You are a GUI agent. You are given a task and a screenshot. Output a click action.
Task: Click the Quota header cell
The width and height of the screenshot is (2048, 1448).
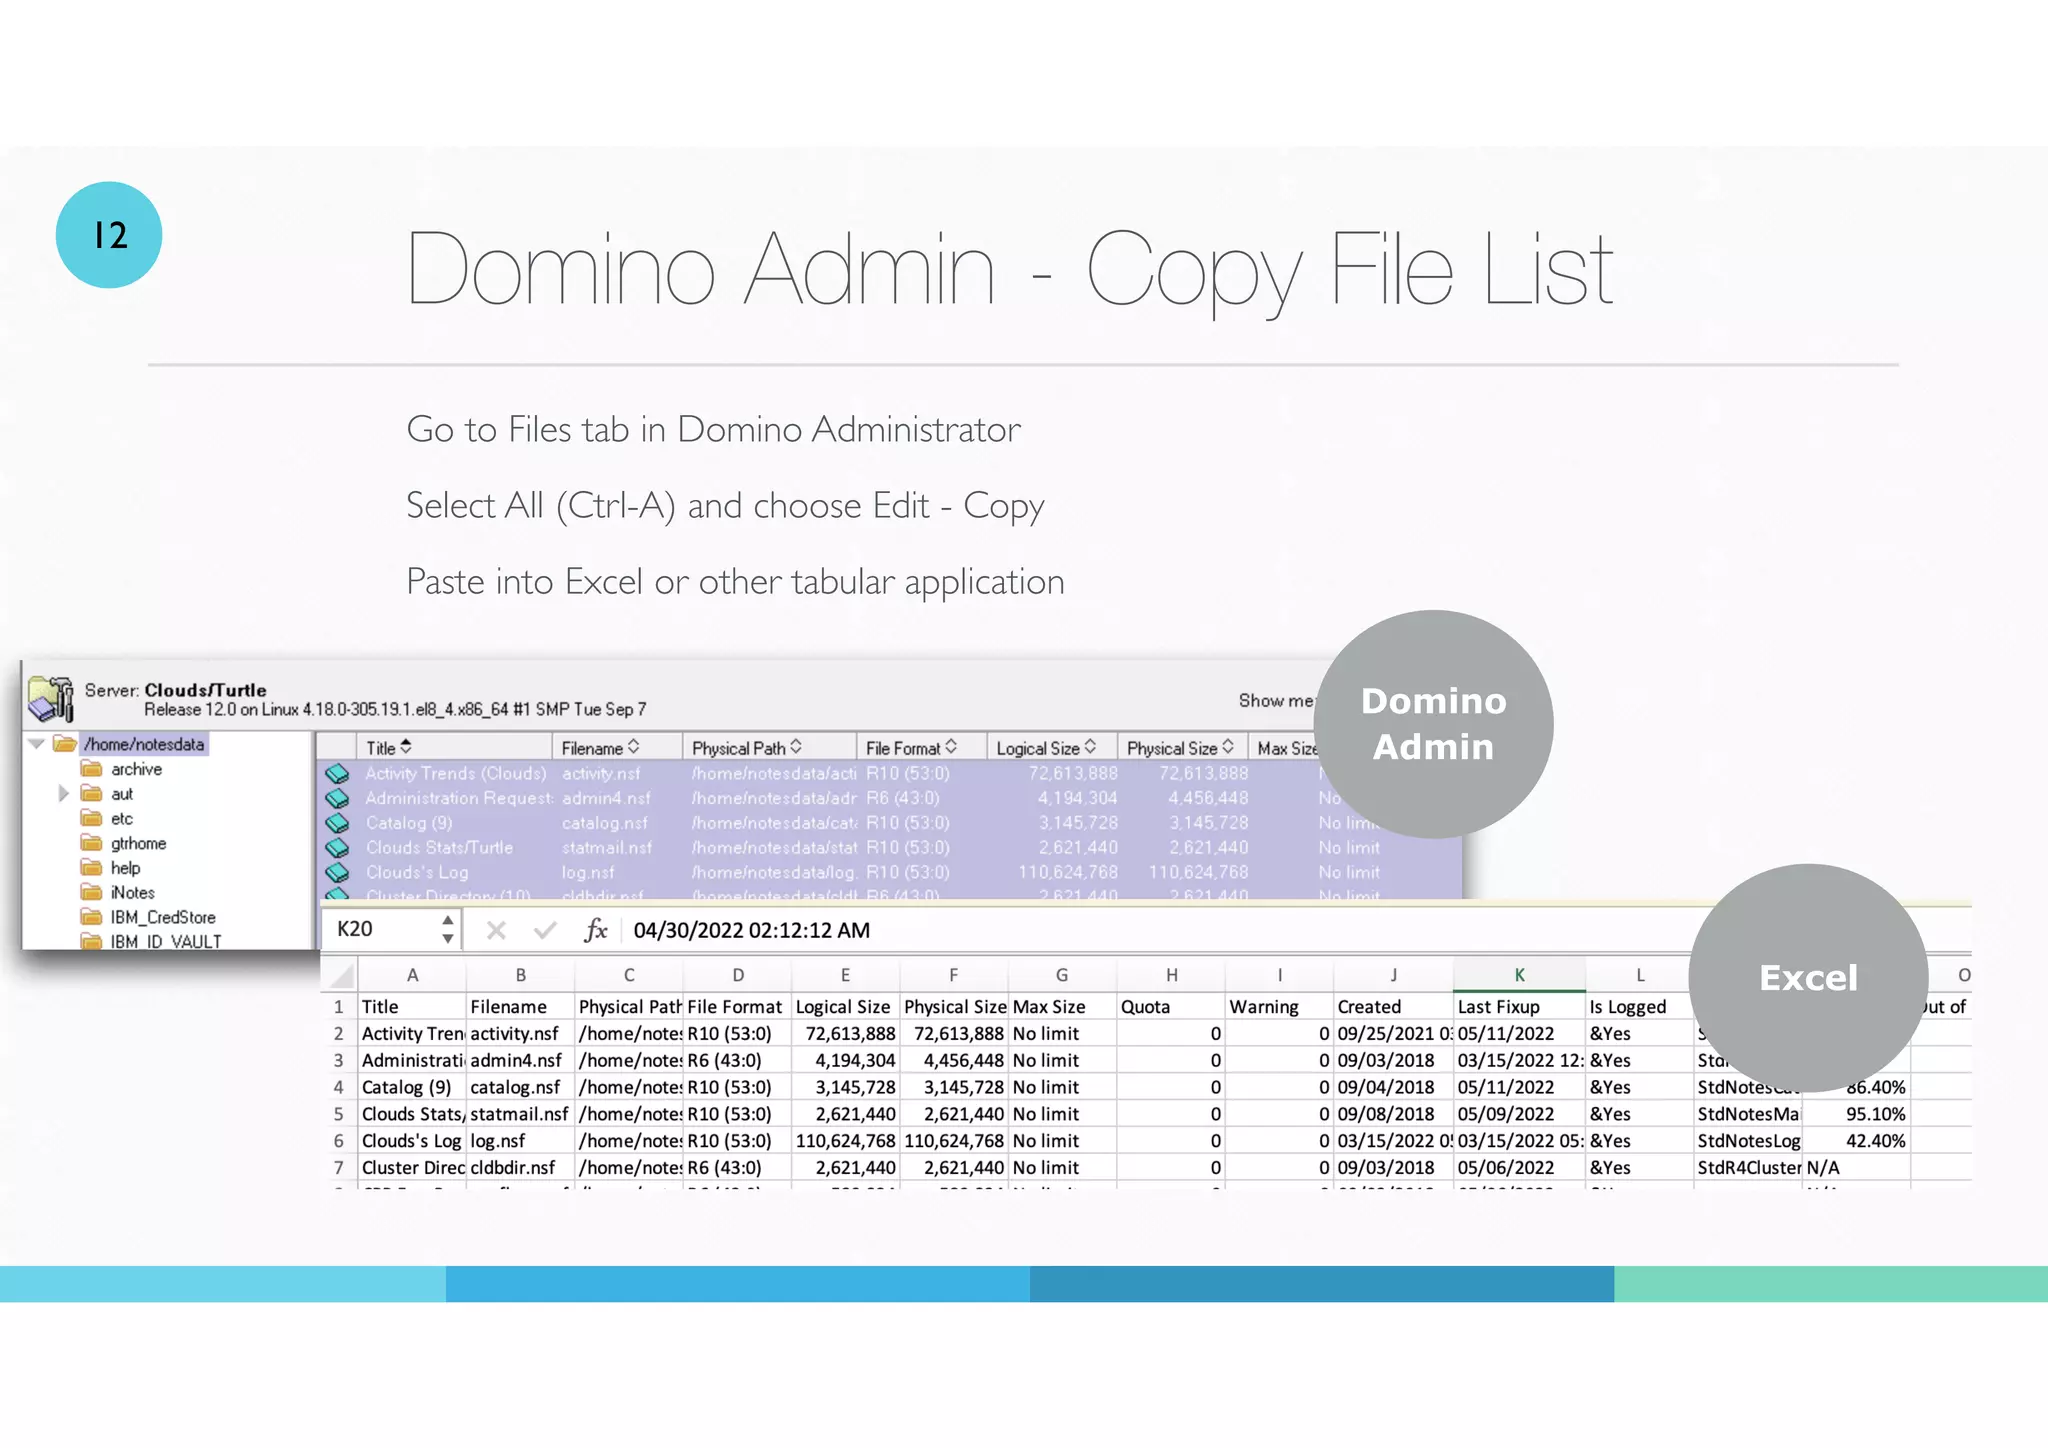coord(1171,1007)
